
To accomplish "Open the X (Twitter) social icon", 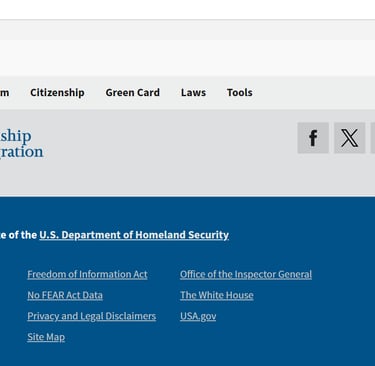I will pyautogui.click(x=349, y=138).
